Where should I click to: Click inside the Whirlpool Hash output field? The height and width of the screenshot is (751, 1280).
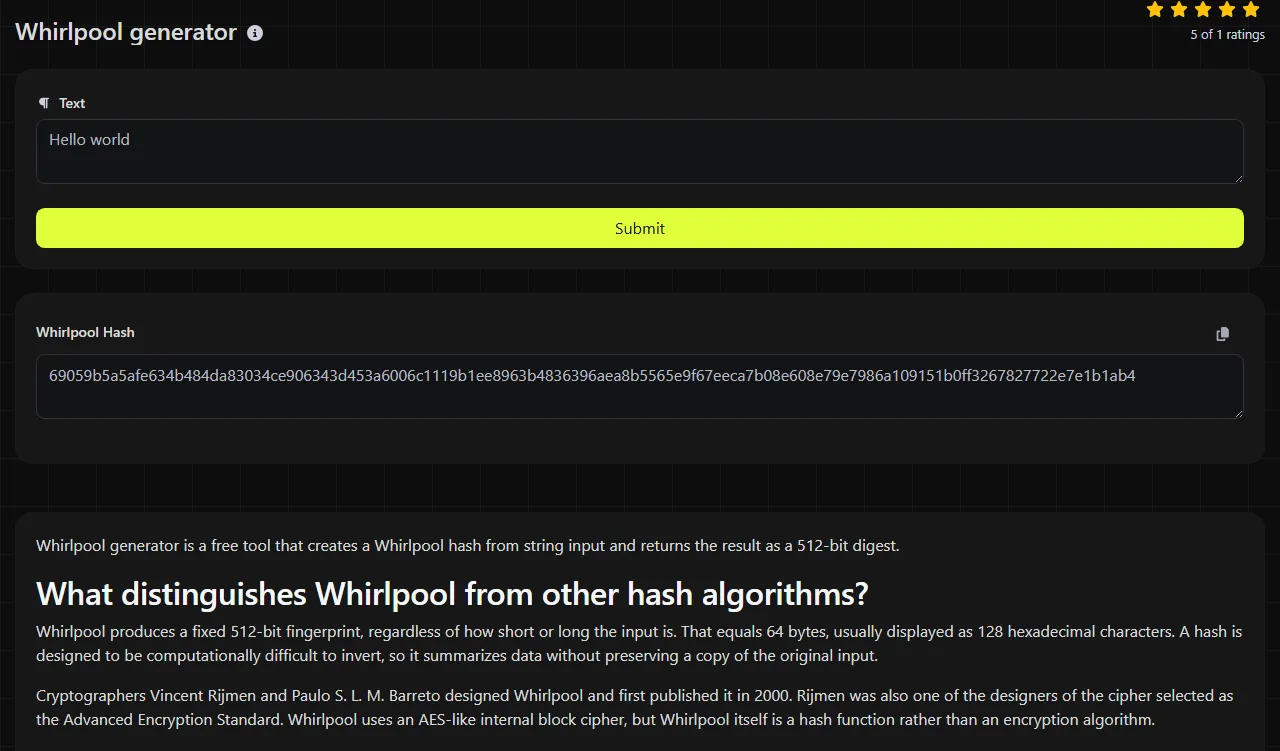pos(640,386)
